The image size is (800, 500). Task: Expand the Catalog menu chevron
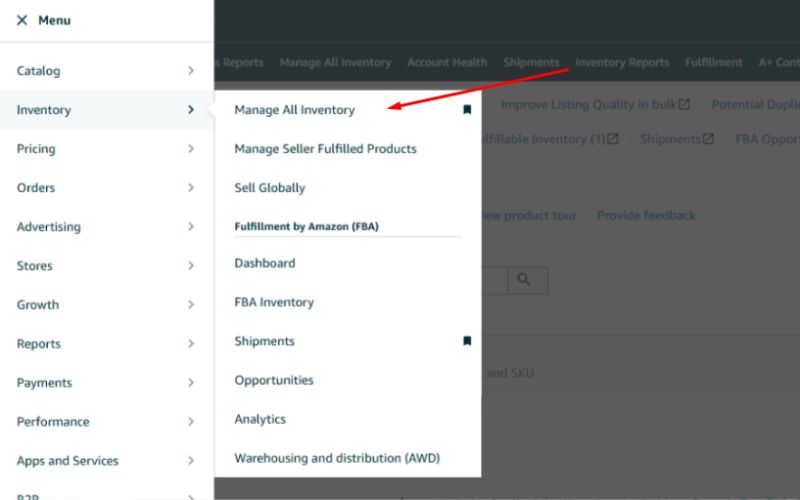[x=191, y=70]
